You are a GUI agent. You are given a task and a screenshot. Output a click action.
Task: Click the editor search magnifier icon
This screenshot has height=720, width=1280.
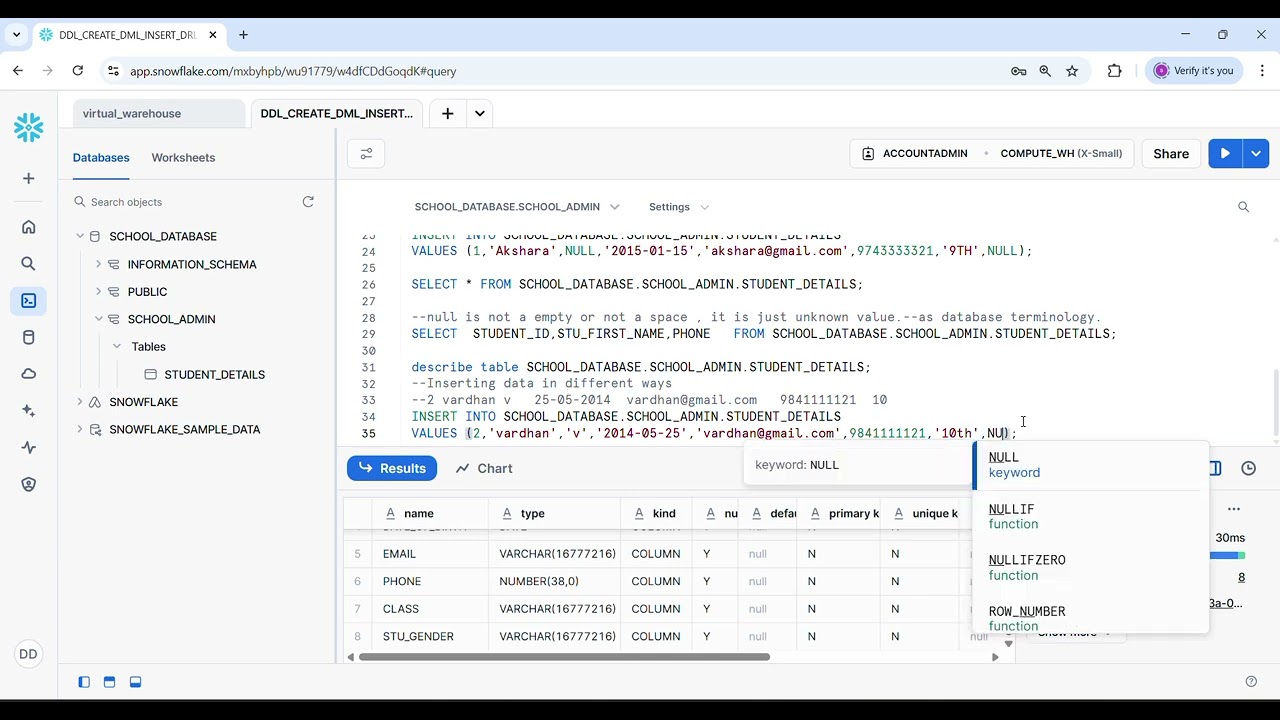1243,207
